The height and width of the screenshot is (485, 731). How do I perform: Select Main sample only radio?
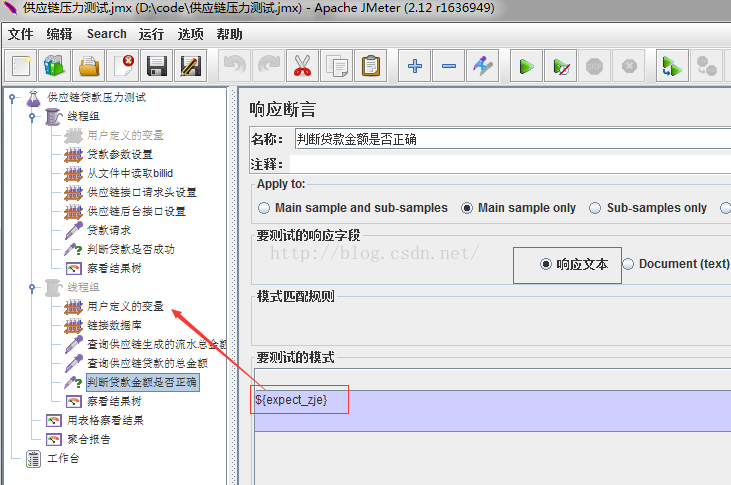click(467, 208)
